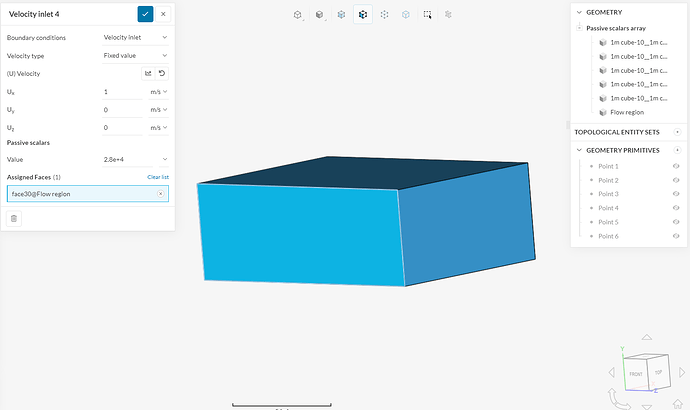Choose the light blue outlined cube mode

406,15
